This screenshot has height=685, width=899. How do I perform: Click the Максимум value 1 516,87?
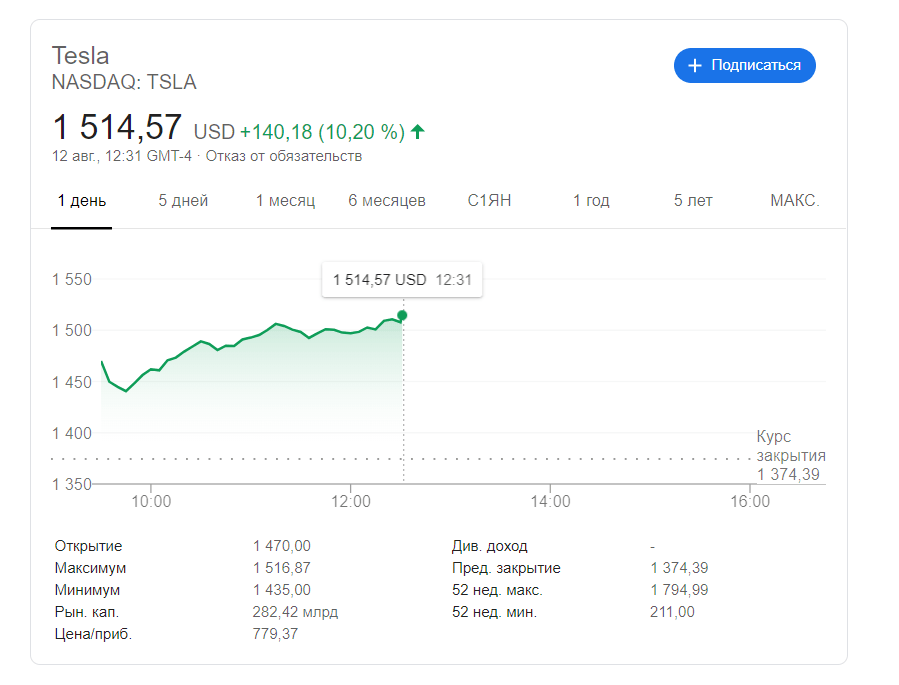(x=282, y=567)
